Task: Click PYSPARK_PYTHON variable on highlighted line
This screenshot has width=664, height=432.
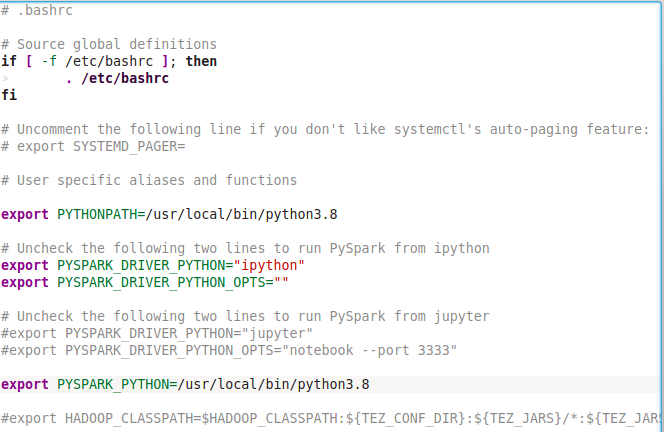Action: (x=113, y=384)
